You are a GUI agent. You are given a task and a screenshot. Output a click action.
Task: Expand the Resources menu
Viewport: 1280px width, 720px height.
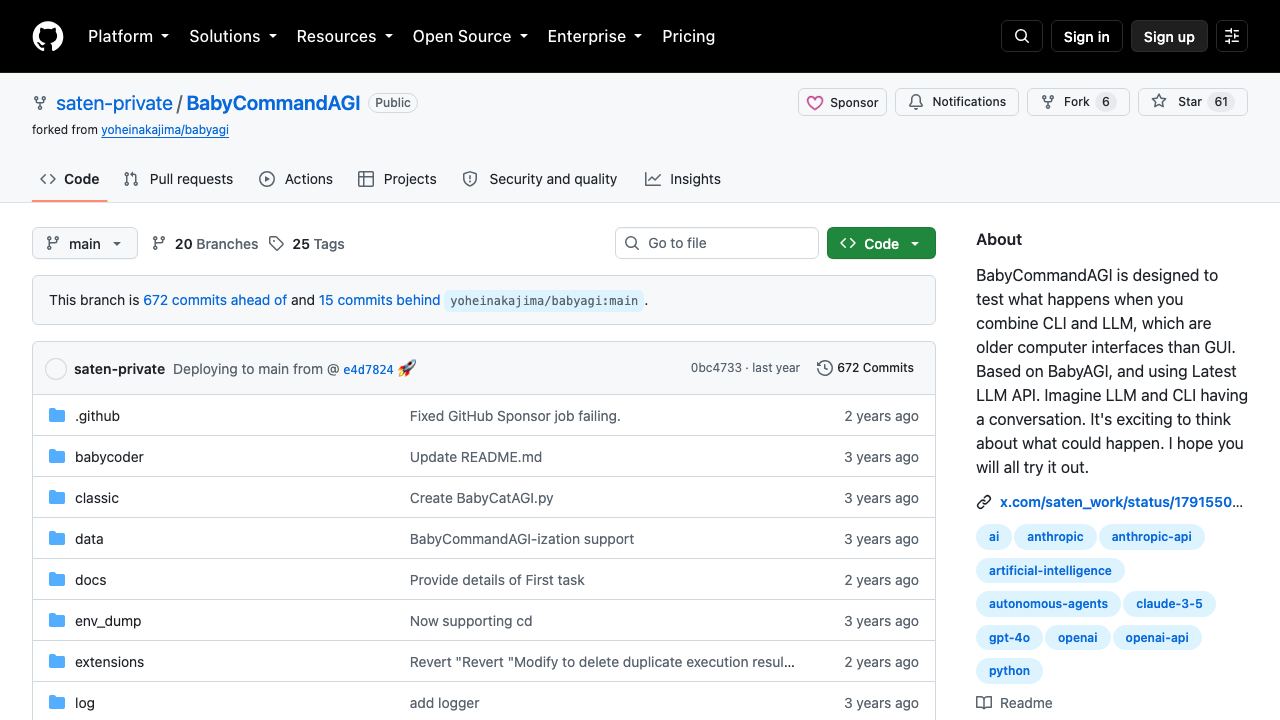345,36
